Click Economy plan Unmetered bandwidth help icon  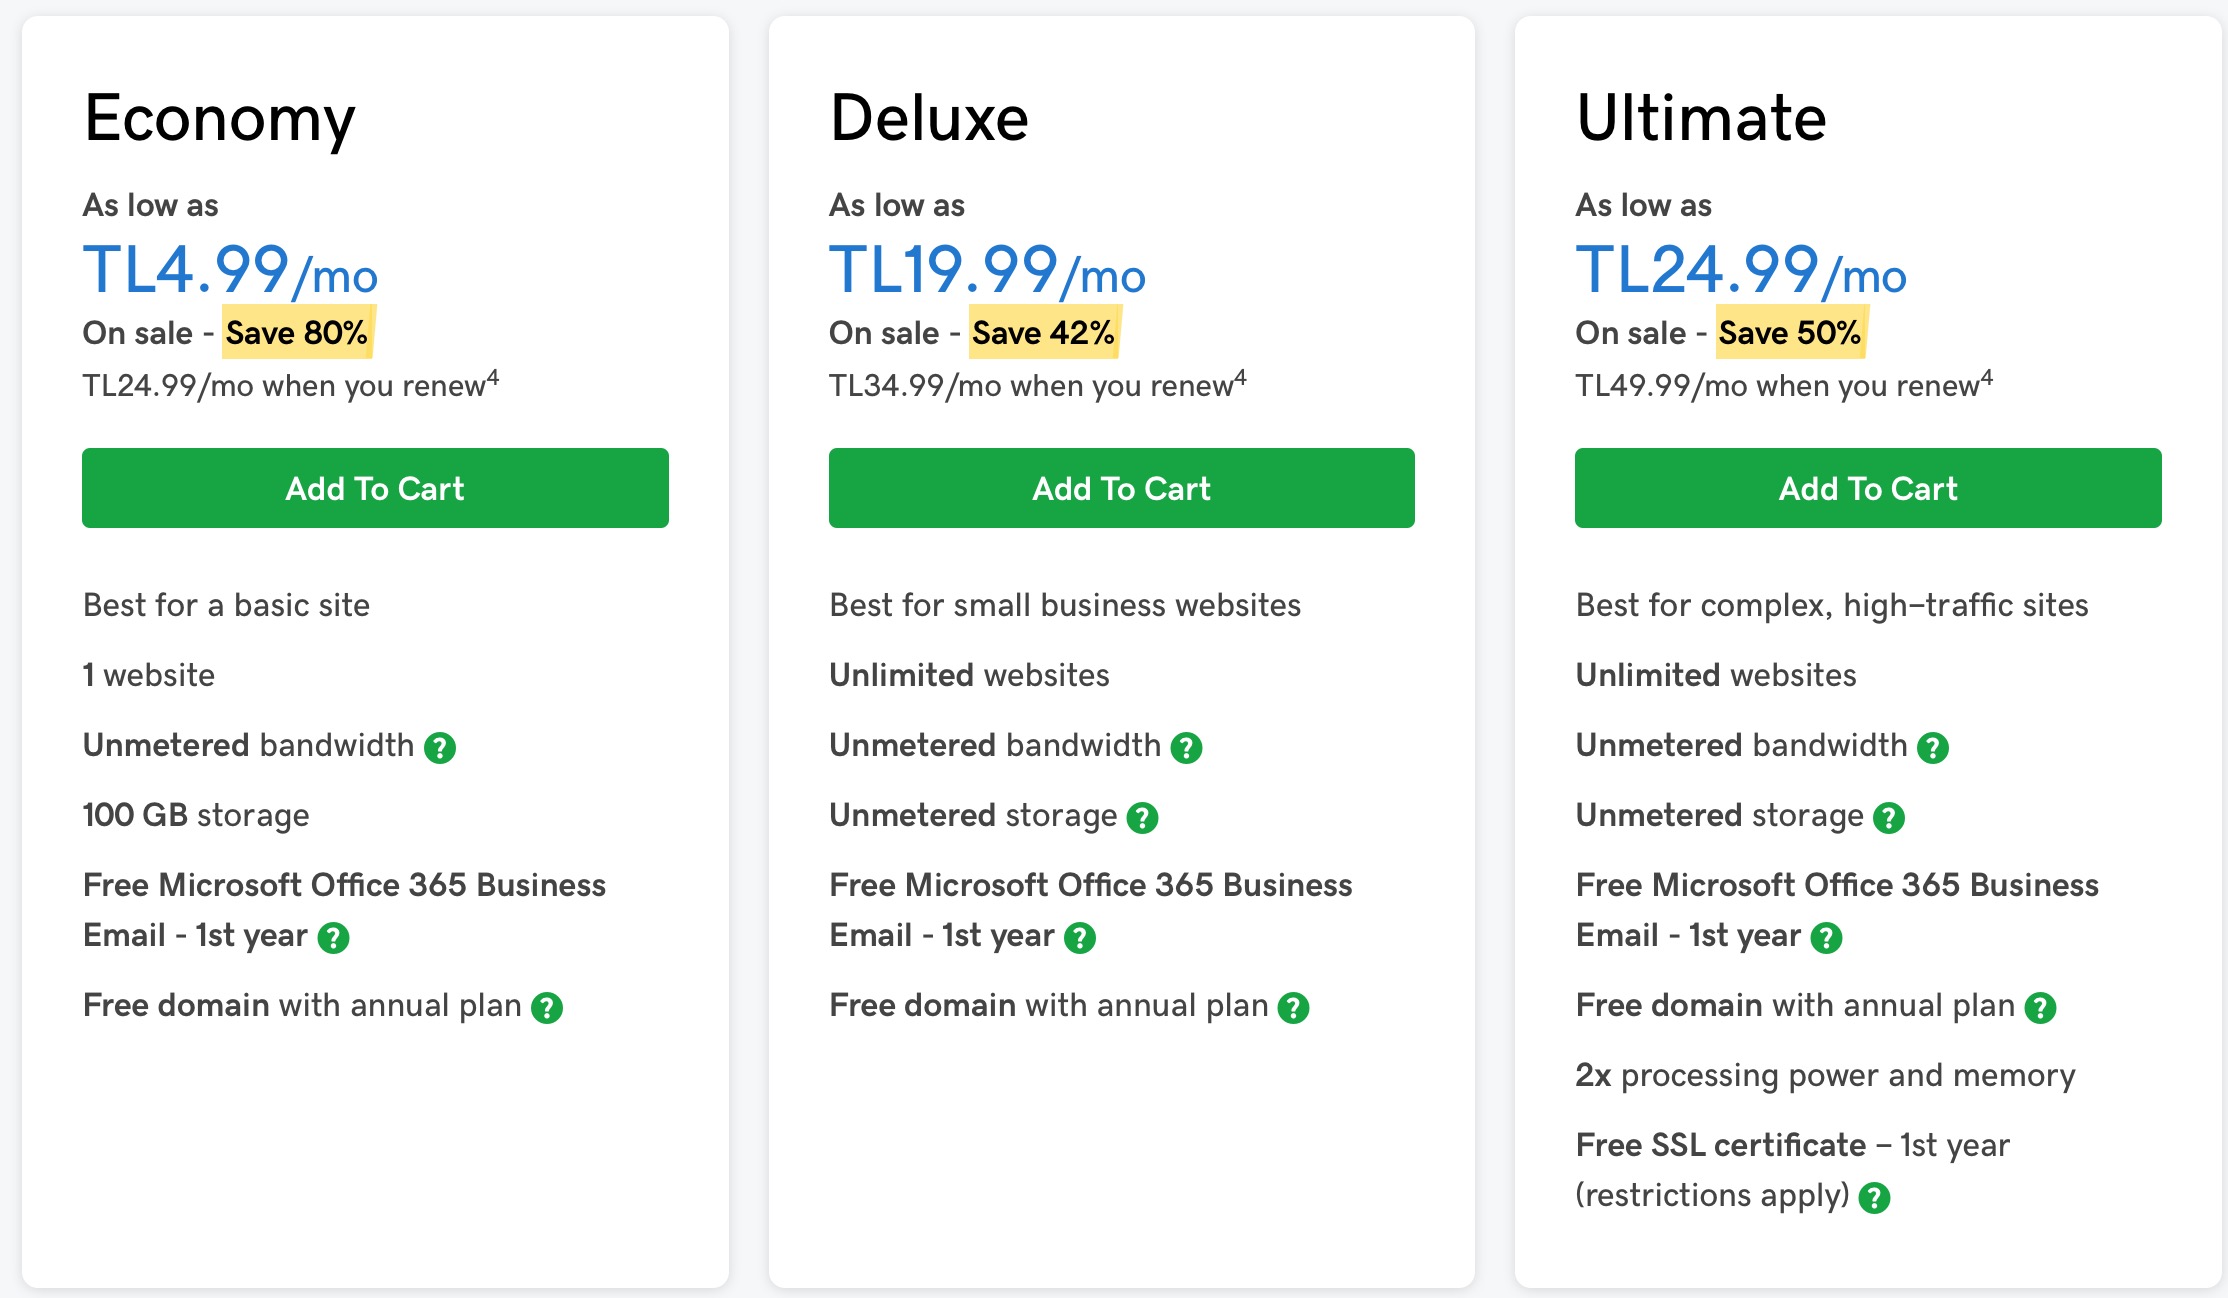pyautogui.click(x=440, y=747)
